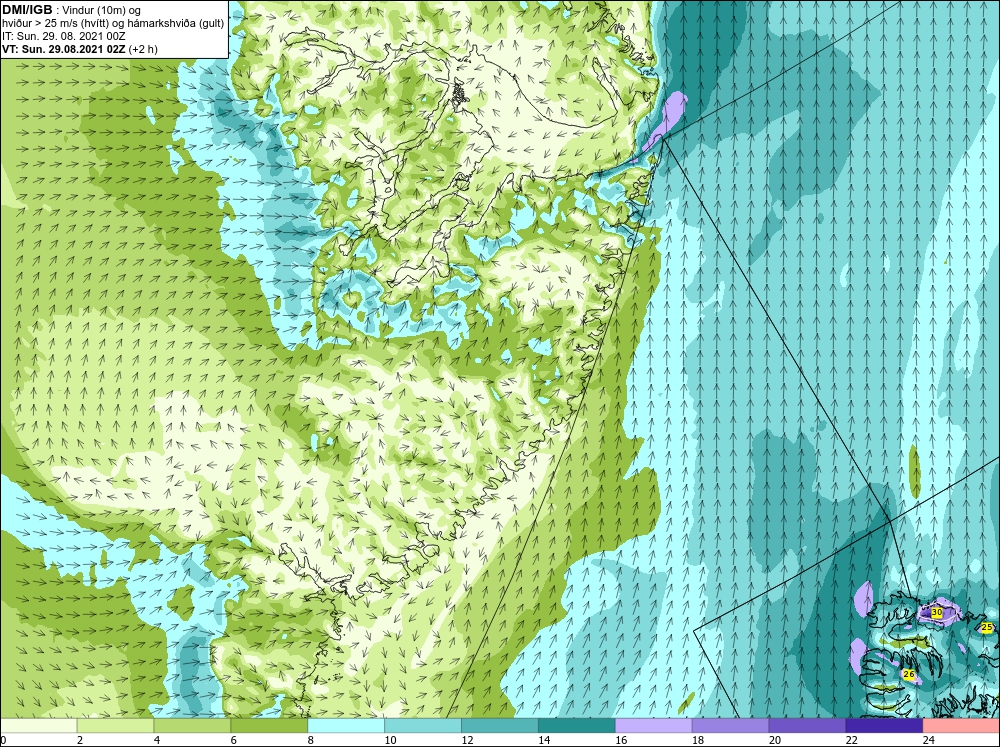Click the valid time line VT: Sun. 29.08.2021 02Z
This screenshot has height=747, width=1000.
[x=64, y=49]
